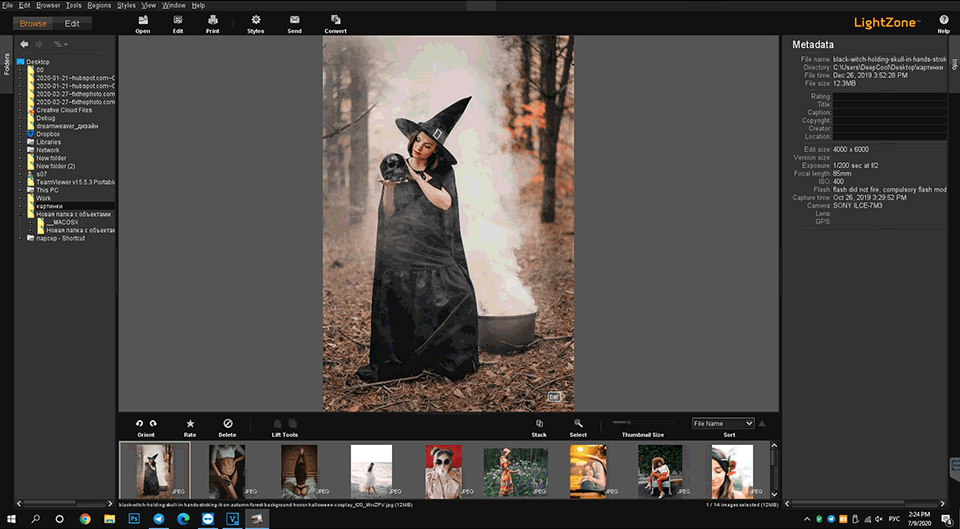
Task: Click the Caption metadata field
Action: (x=890, y=113)
